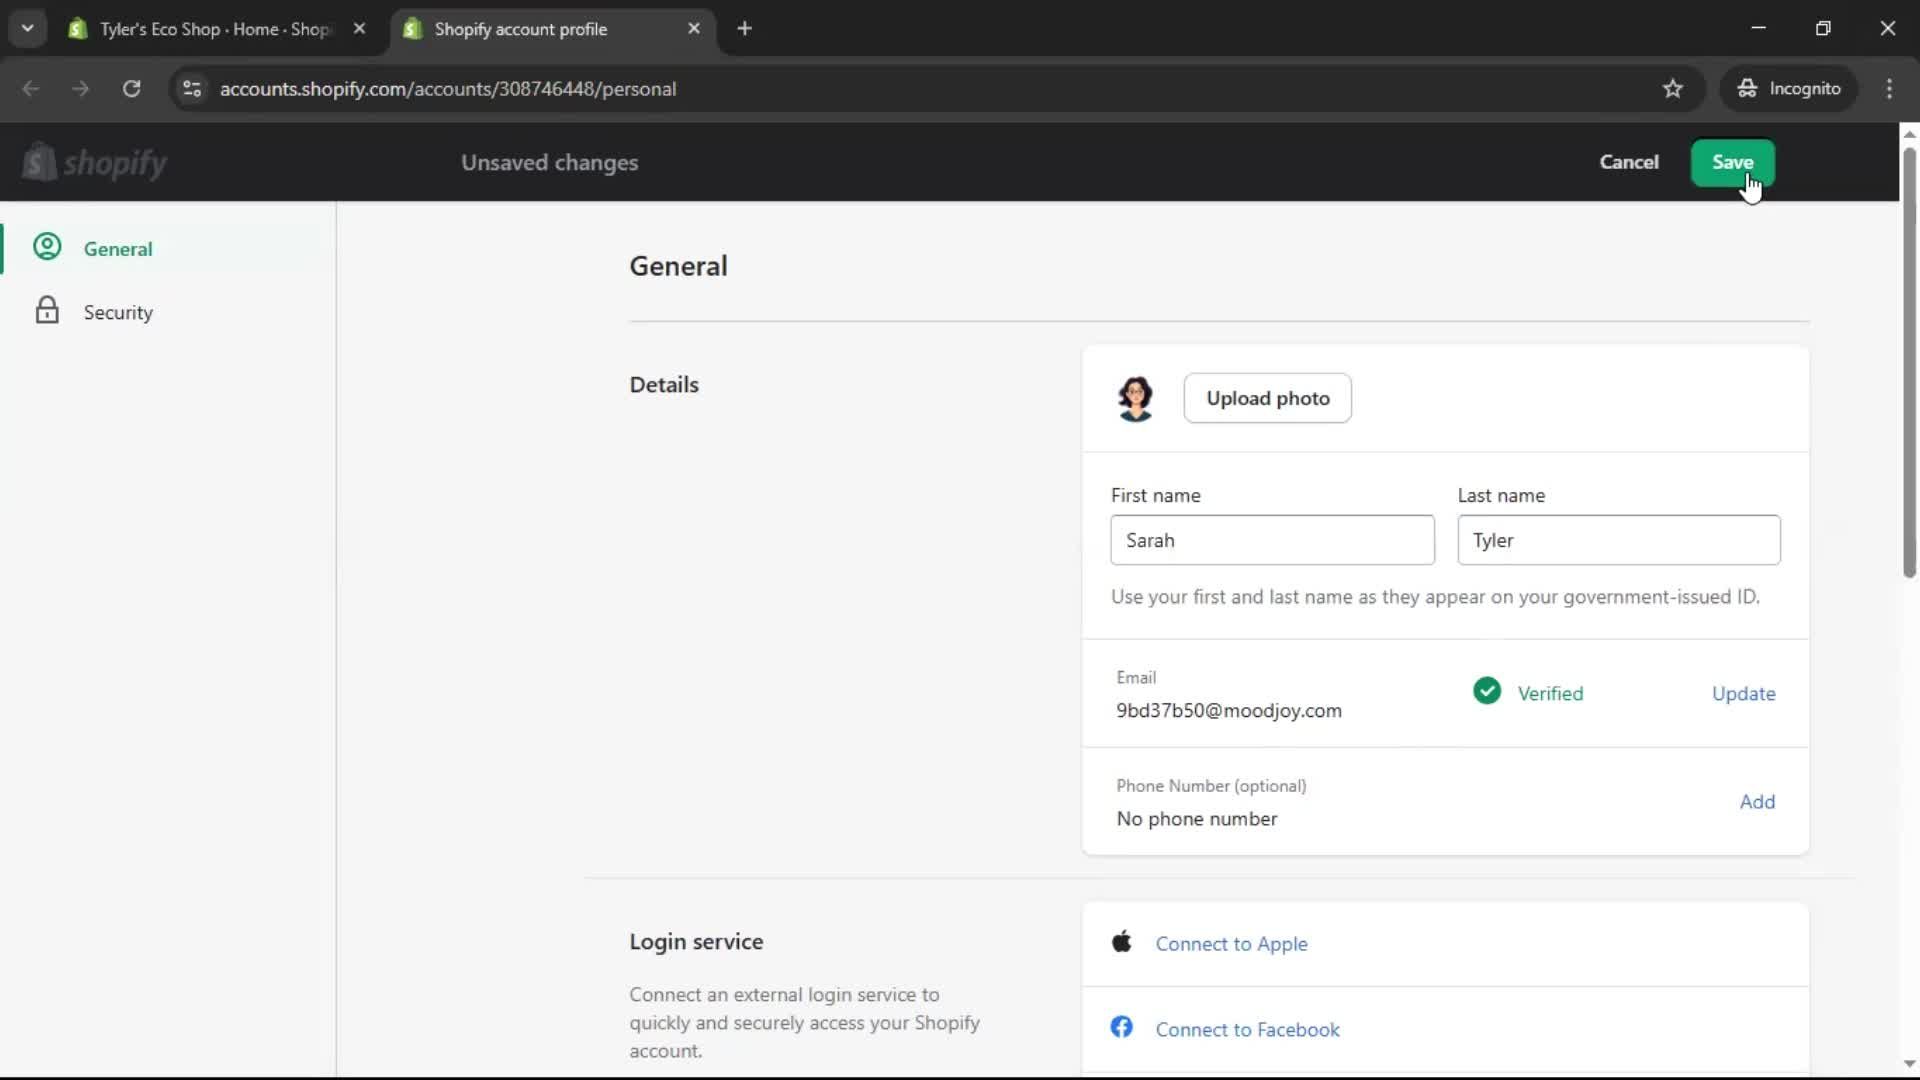Click Update next to the email address
The width and height of the screenshot is (1920, 1080).
[x=1743, y=693]
